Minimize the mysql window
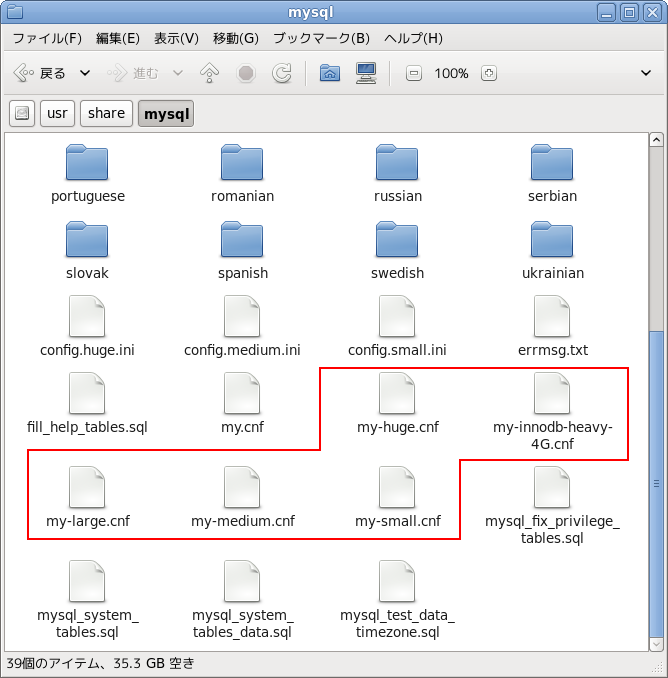The height and width of the screenshot is (678, 668). [x=607, y=12]
